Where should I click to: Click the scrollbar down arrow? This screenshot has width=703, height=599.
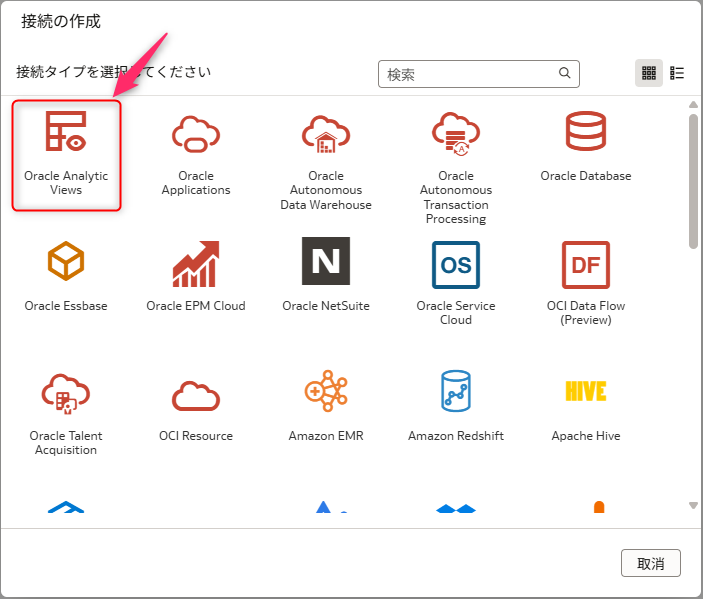point(693,505)
